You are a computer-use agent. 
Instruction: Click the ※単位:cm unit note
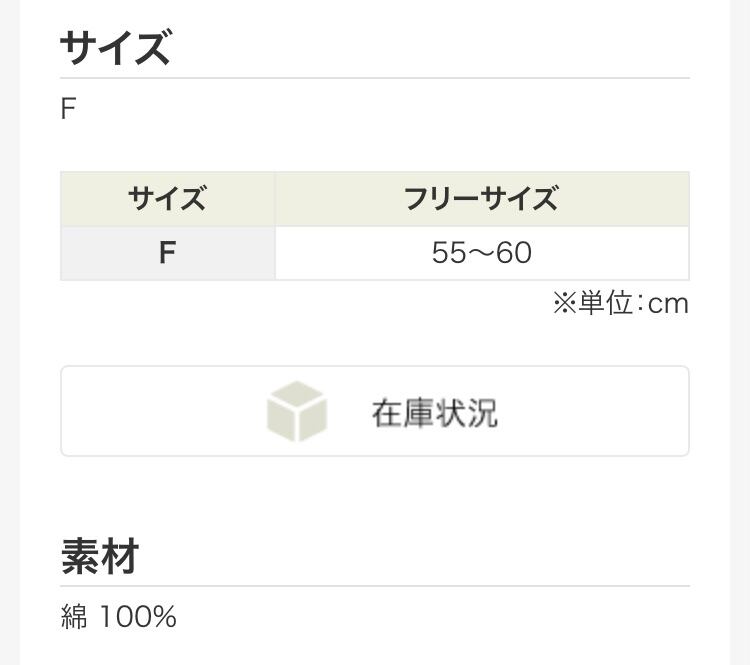(620, 303)
